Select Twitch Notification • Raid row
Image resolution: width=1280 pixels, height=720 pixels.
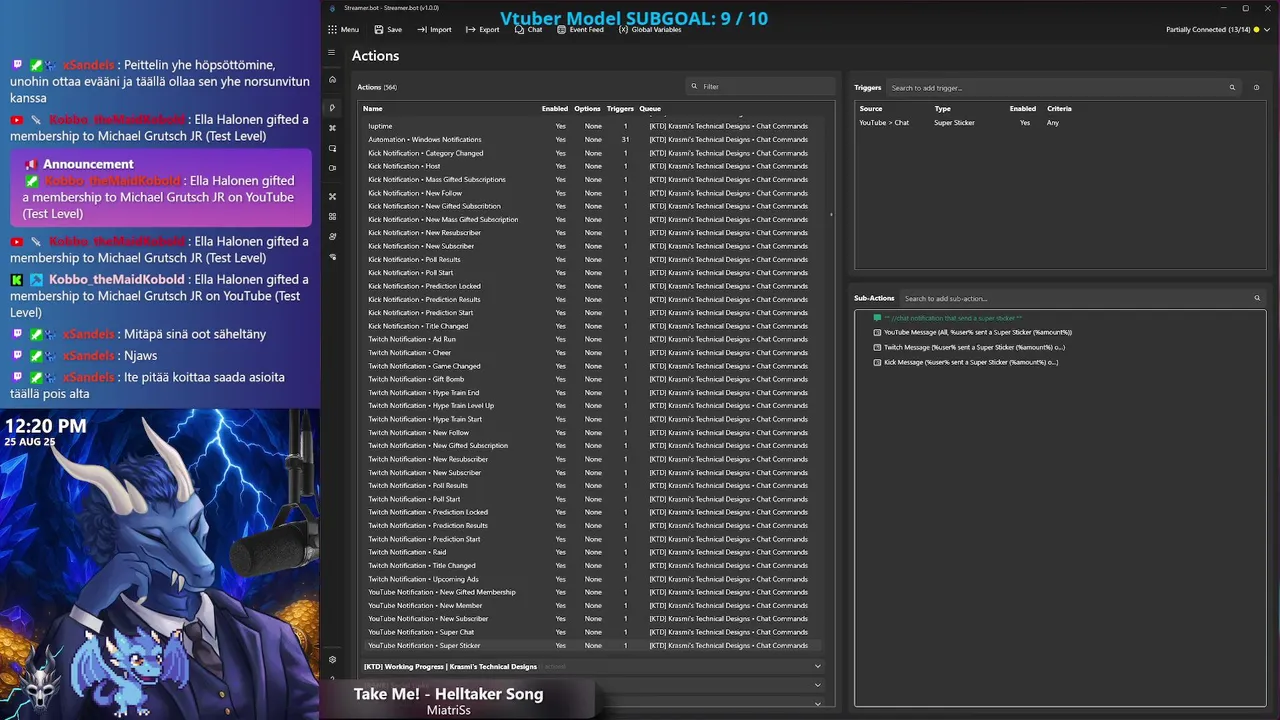click(590, 552)
